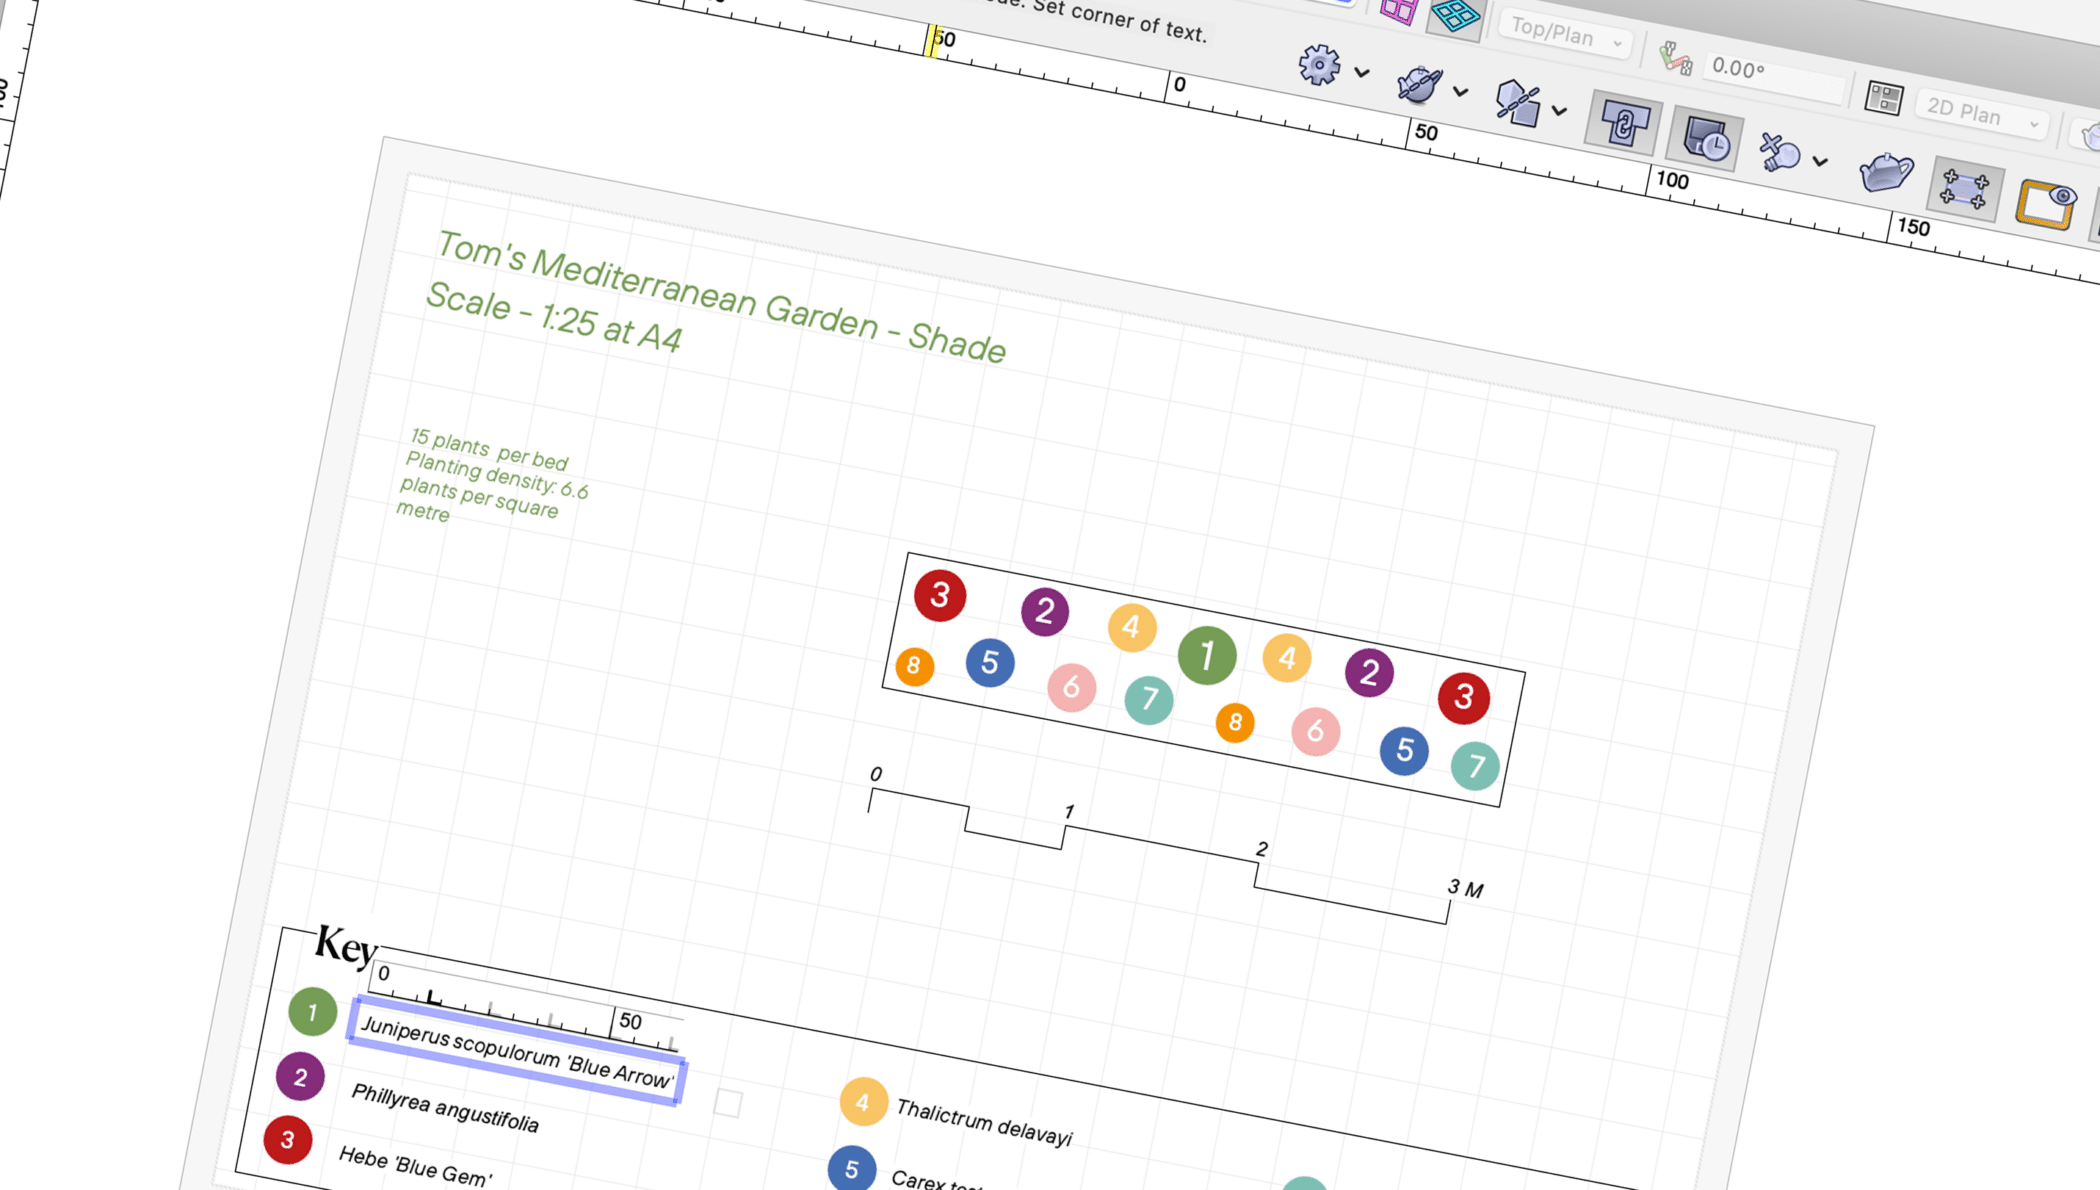Click the yellow frame with eye icon
The width and height of the screenshot is (2100, 1190).
[x=2046, y=204]
